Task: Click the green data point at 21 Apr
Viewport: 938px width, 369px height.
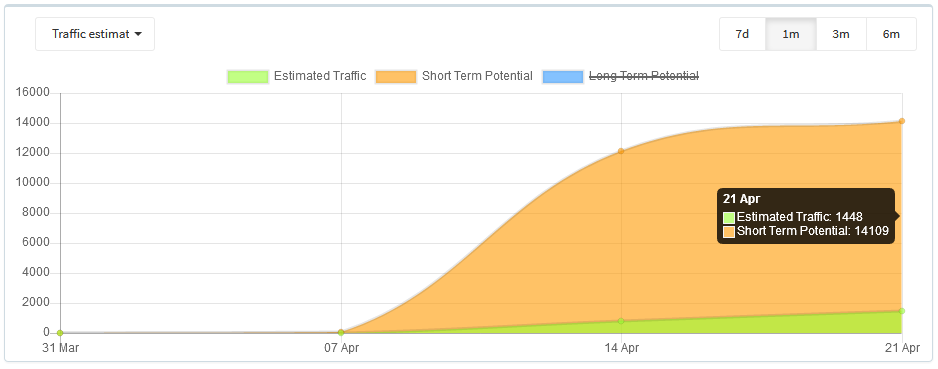Action: click(x=902, y=311)
